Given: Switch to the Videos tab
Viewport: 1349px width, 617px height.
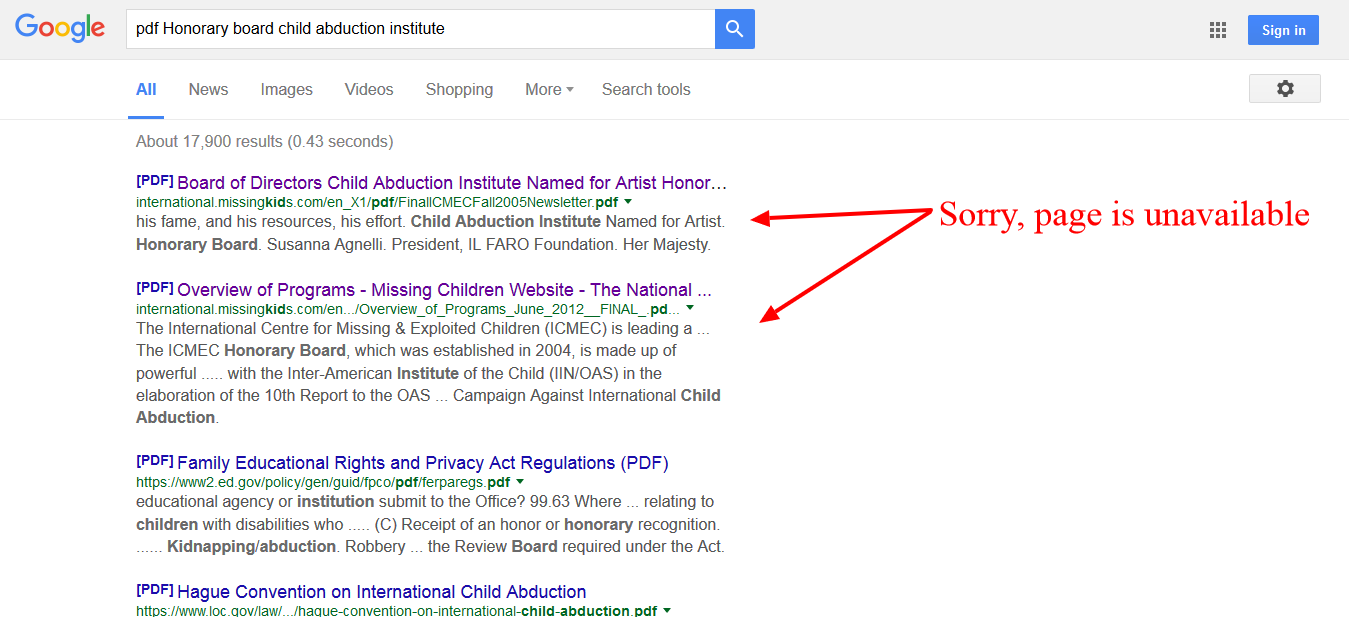Looking at the screenshot, I should tap(369, 89).
